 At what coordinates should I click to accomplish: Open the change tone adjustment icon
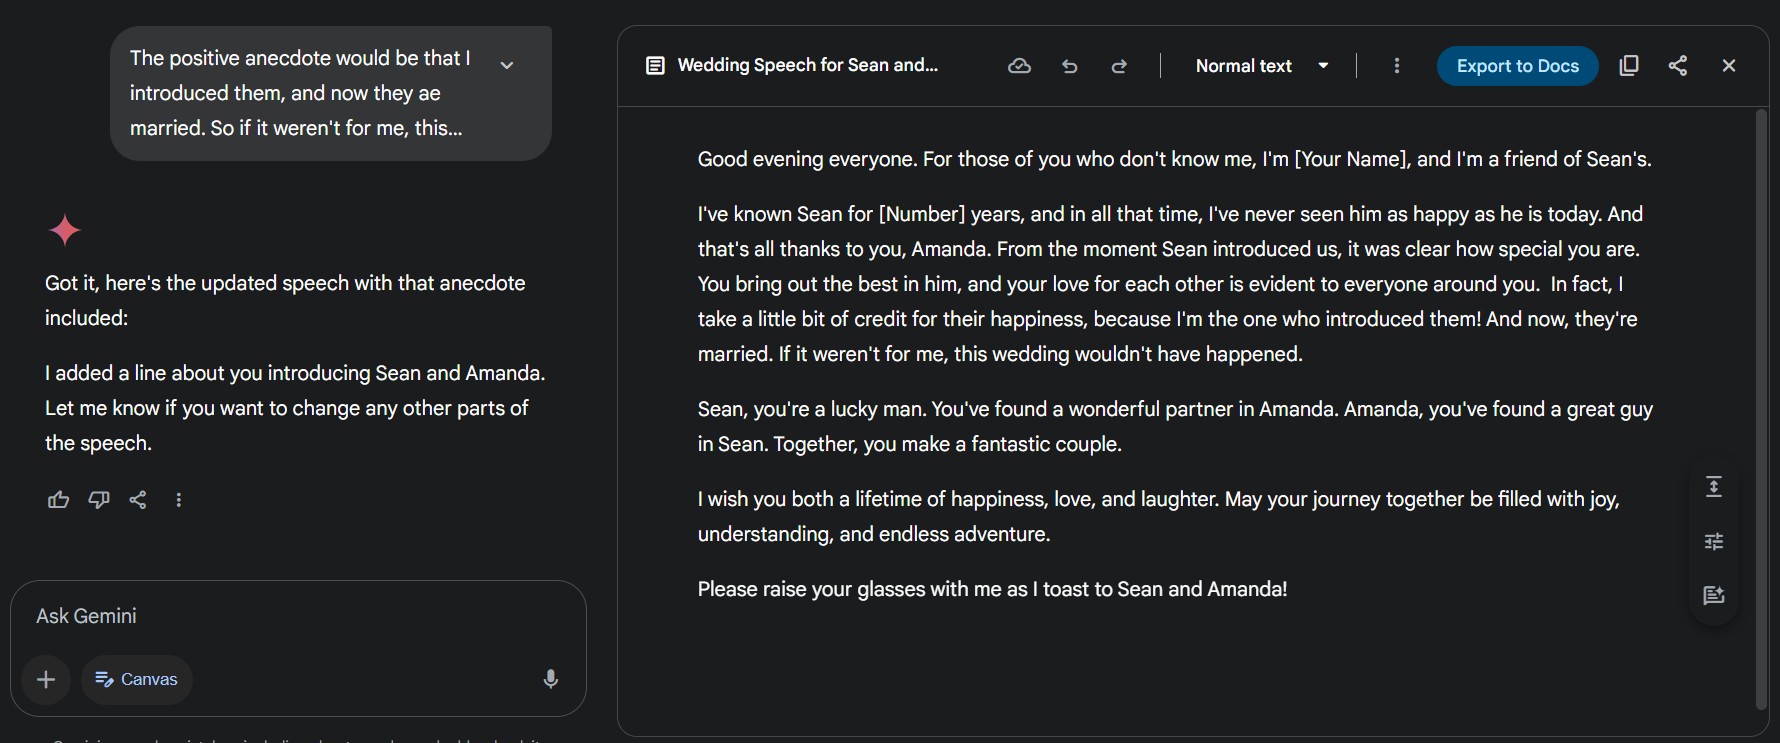tap(1714, 541)
